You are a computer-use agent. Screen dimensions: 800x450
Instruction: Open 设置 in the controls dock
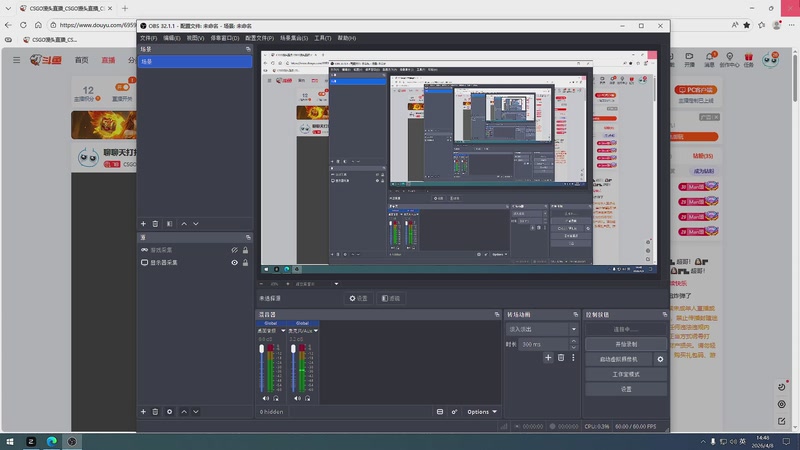point(626,389)
